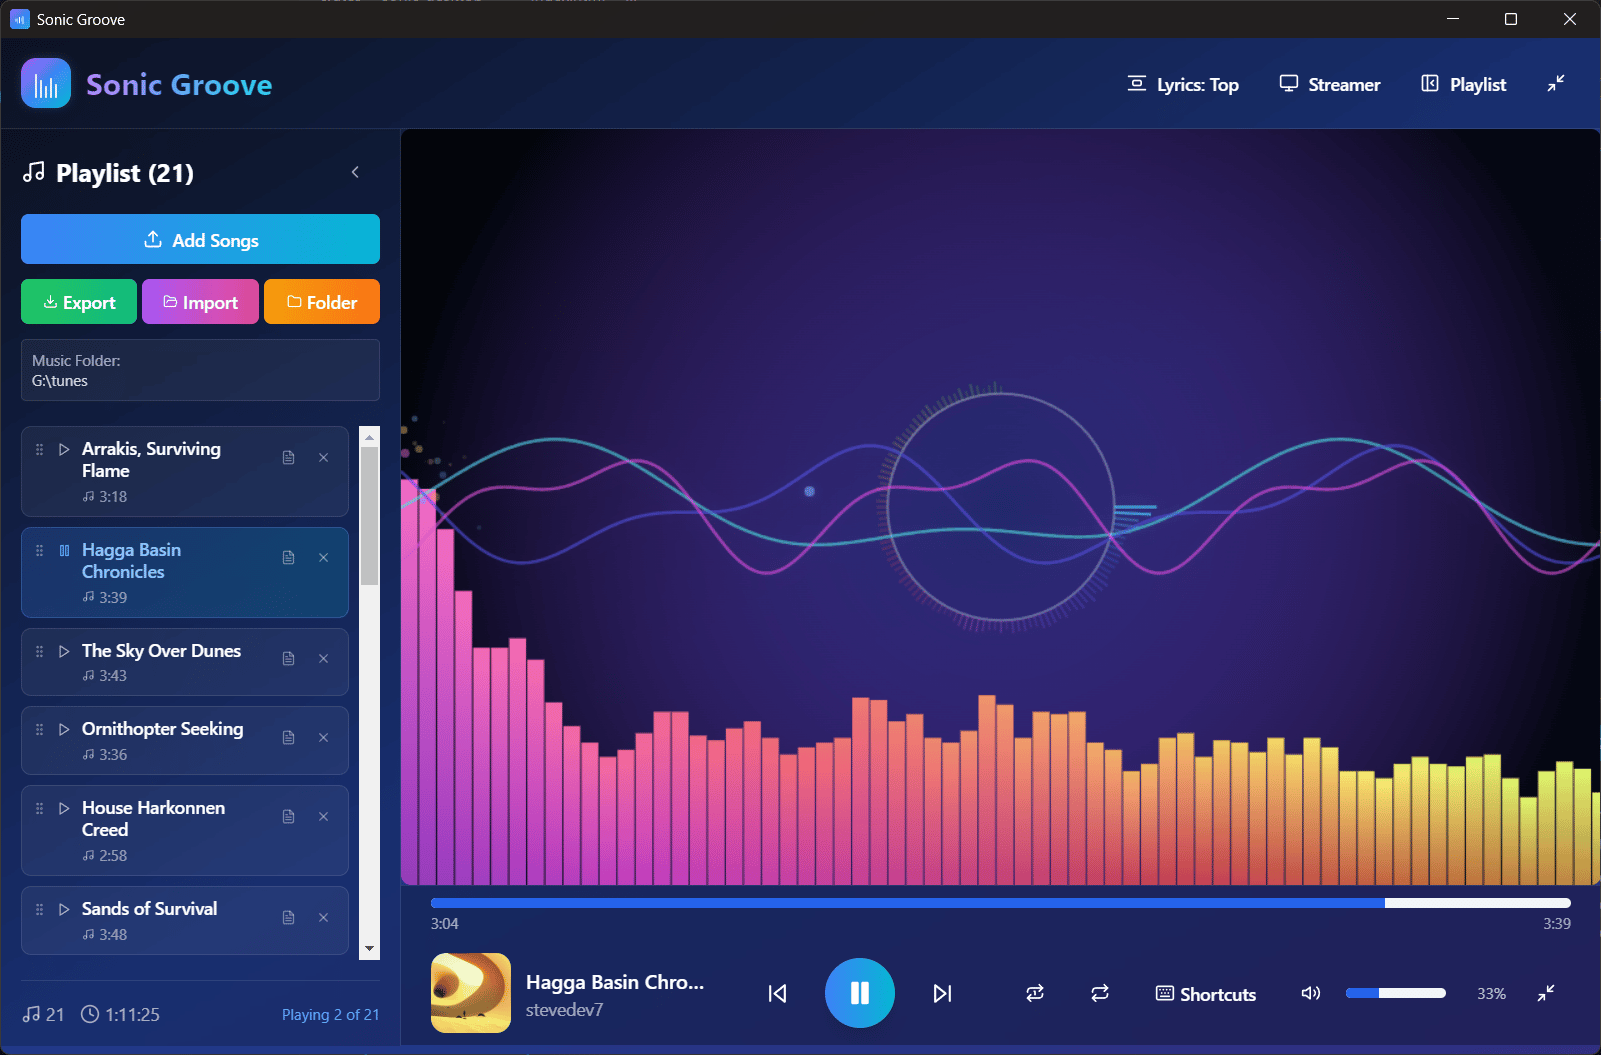Open lyrics icon for House Harkonnen Creed

(288, 816)
